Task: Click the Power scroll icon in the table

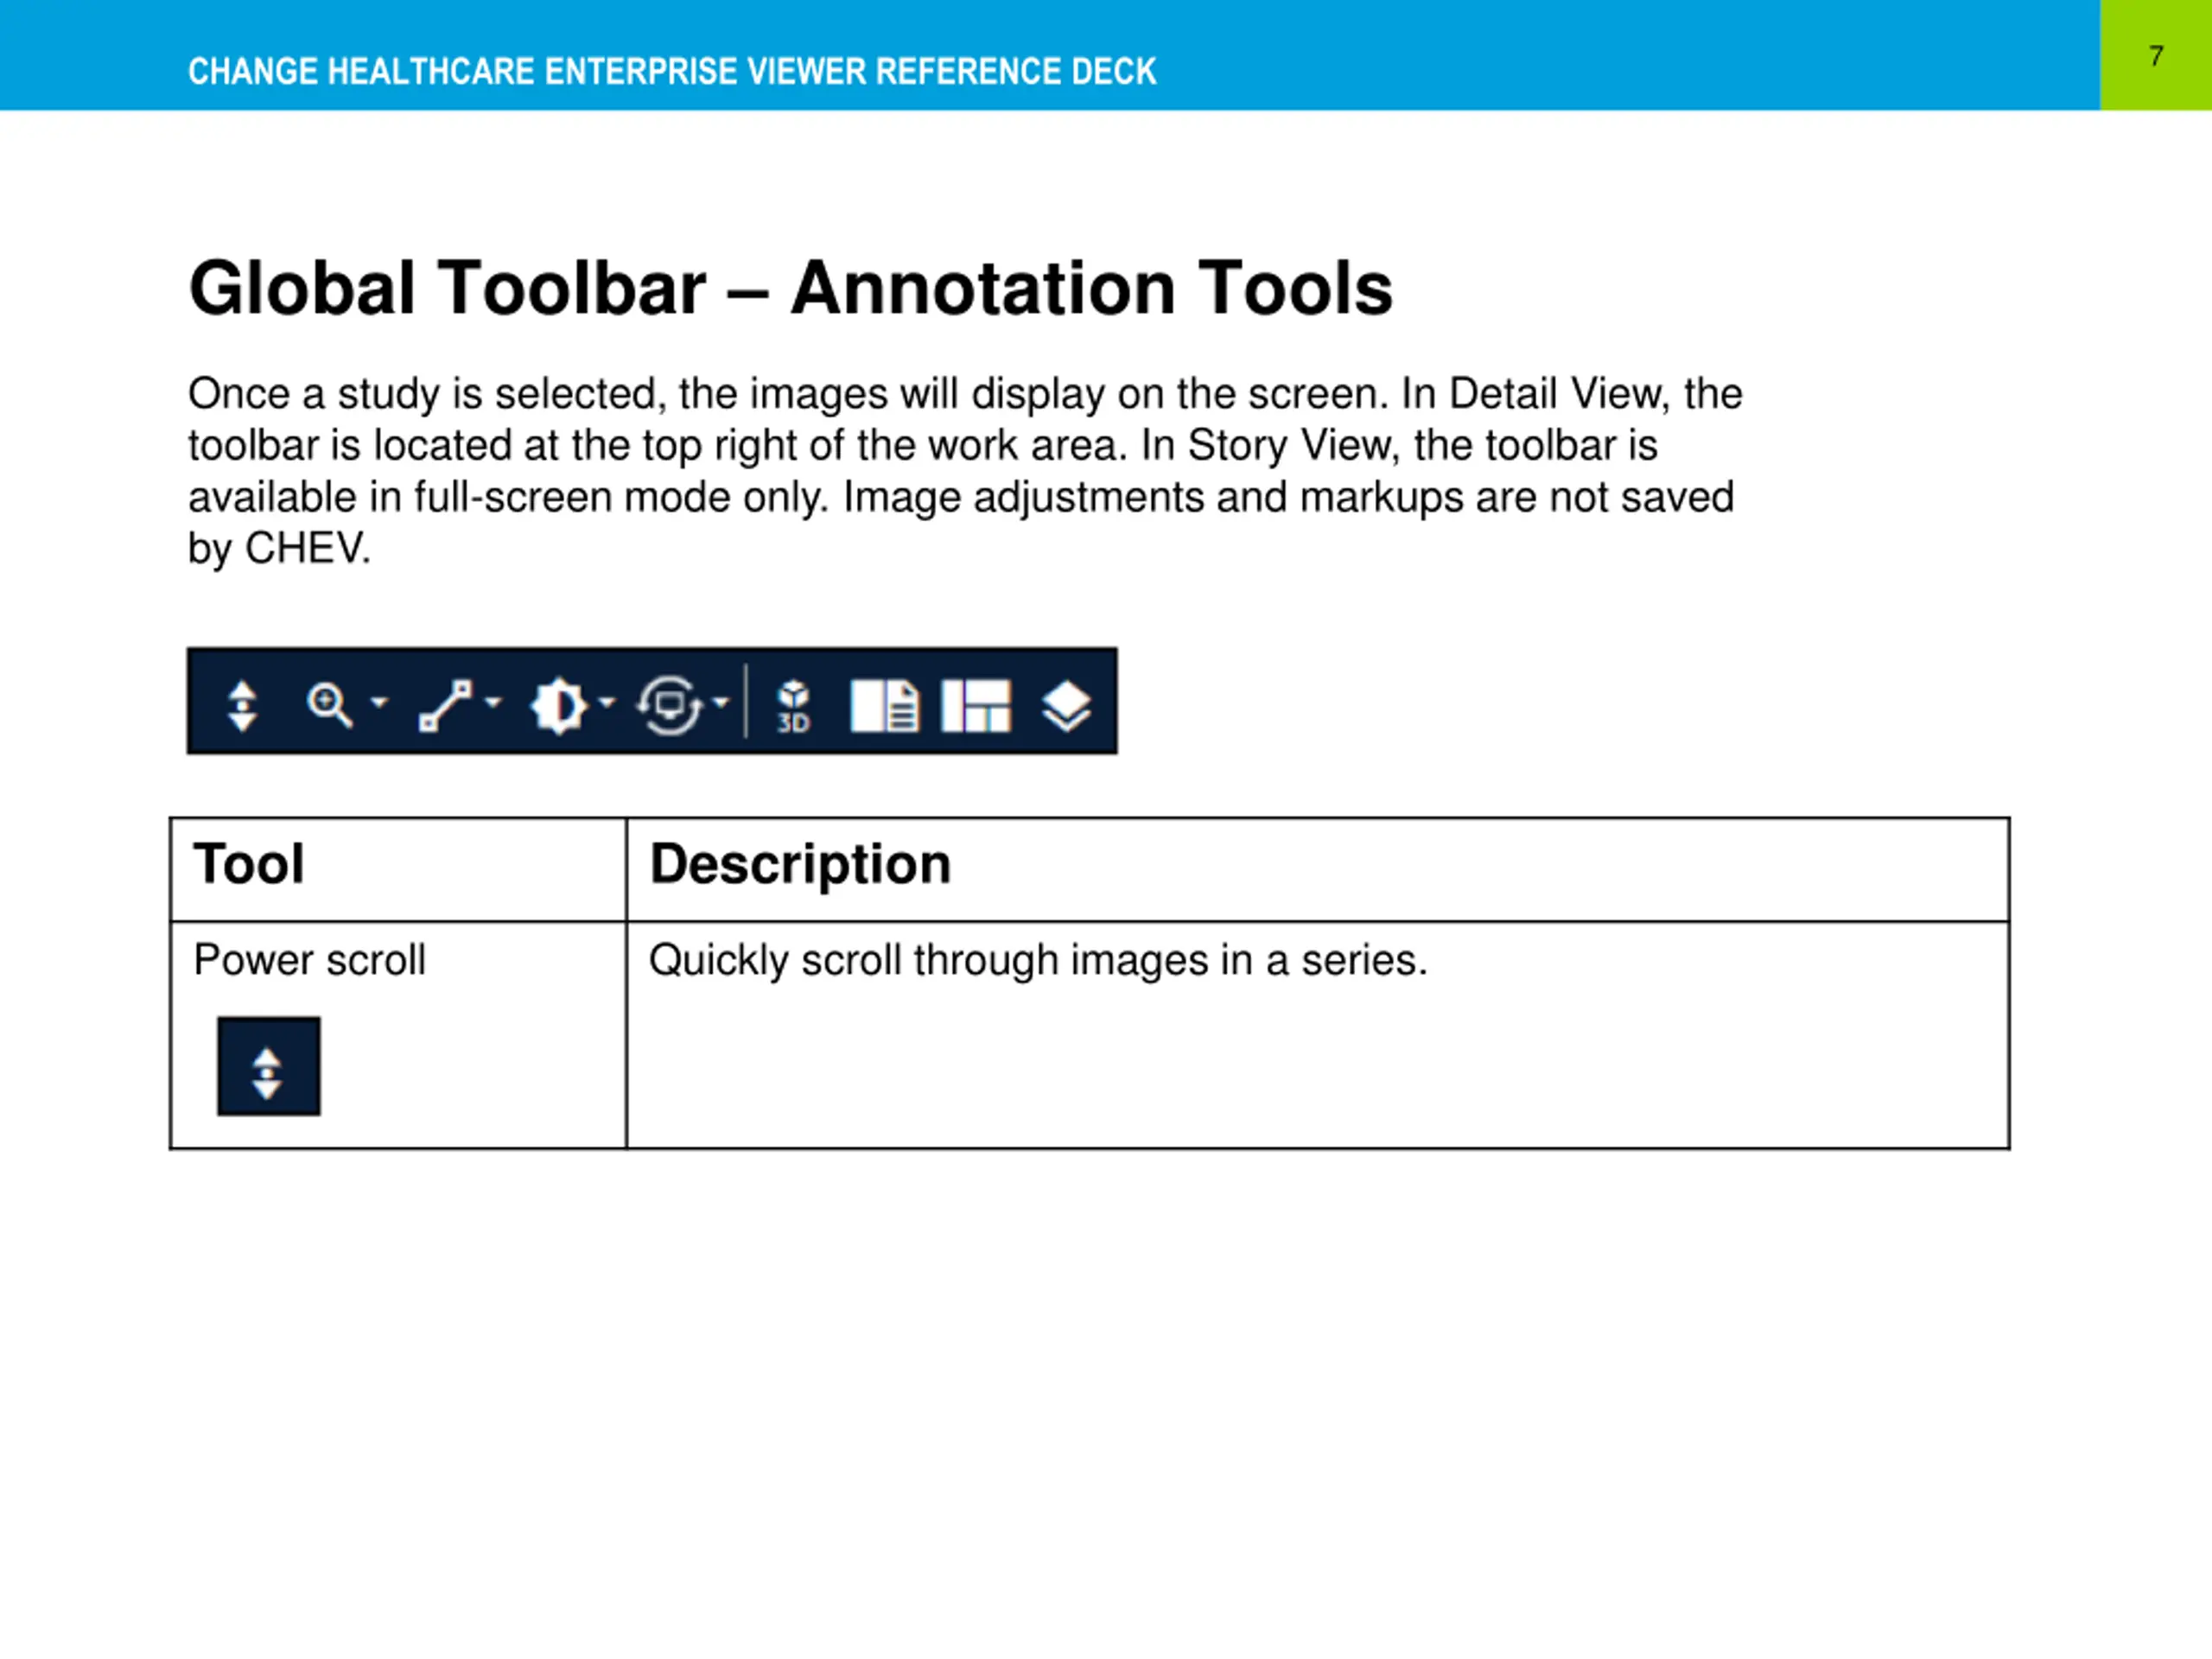Action: tap(268, 1066)
